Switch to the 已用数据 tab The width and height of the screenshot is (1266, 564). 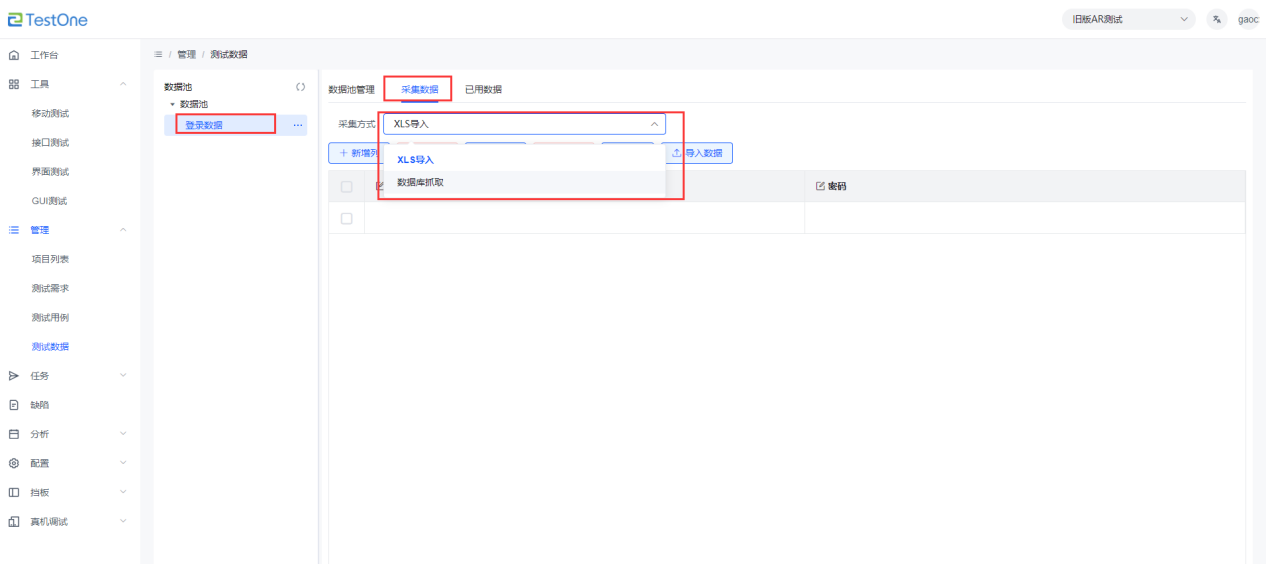tap(483, 89)
